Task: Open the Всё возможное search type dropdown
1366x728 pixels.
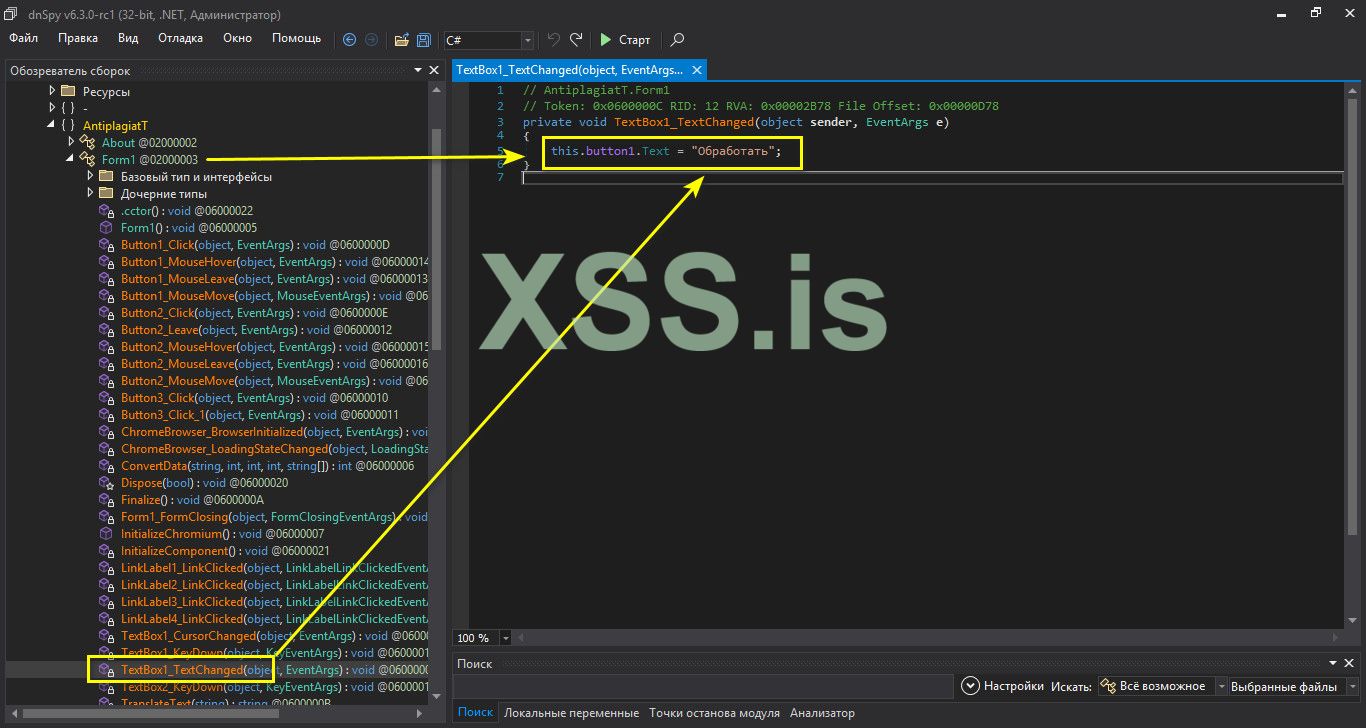Action: [x=1221, y=687]
